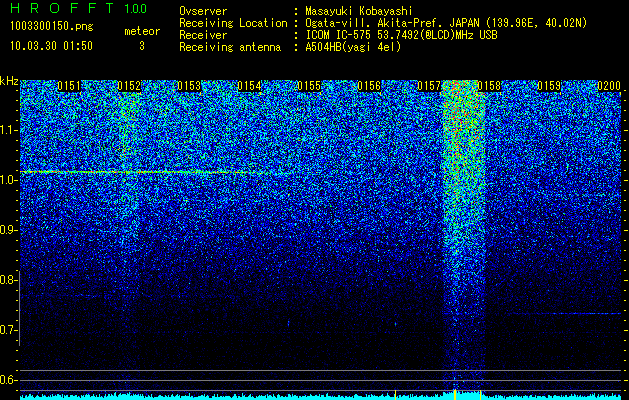
Task: Select the Receiving Location value Ogata-vill. Akita-Pref.
Action: pos(375,23)
